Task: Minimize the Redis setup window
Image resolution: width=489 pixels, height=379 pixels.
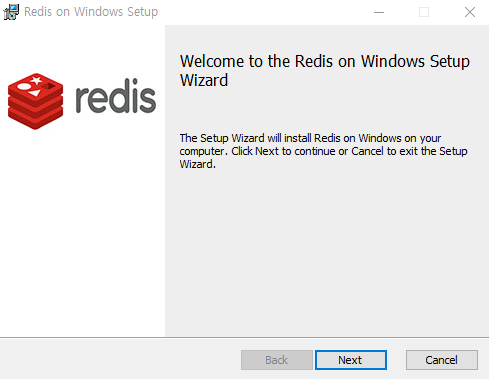Action: click(379, 12)
